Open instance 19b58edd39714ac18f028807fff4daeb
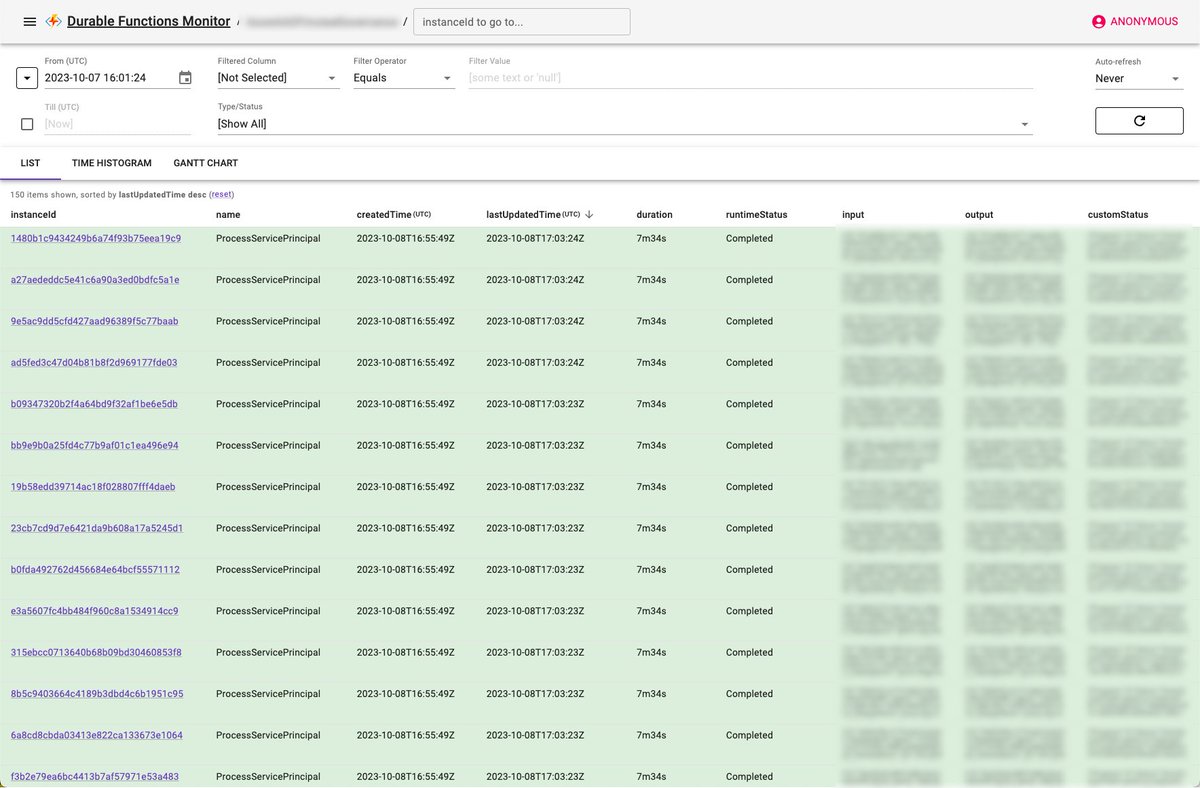The height and width of the screenshot is (788, 1200). [x=93, y=487]
